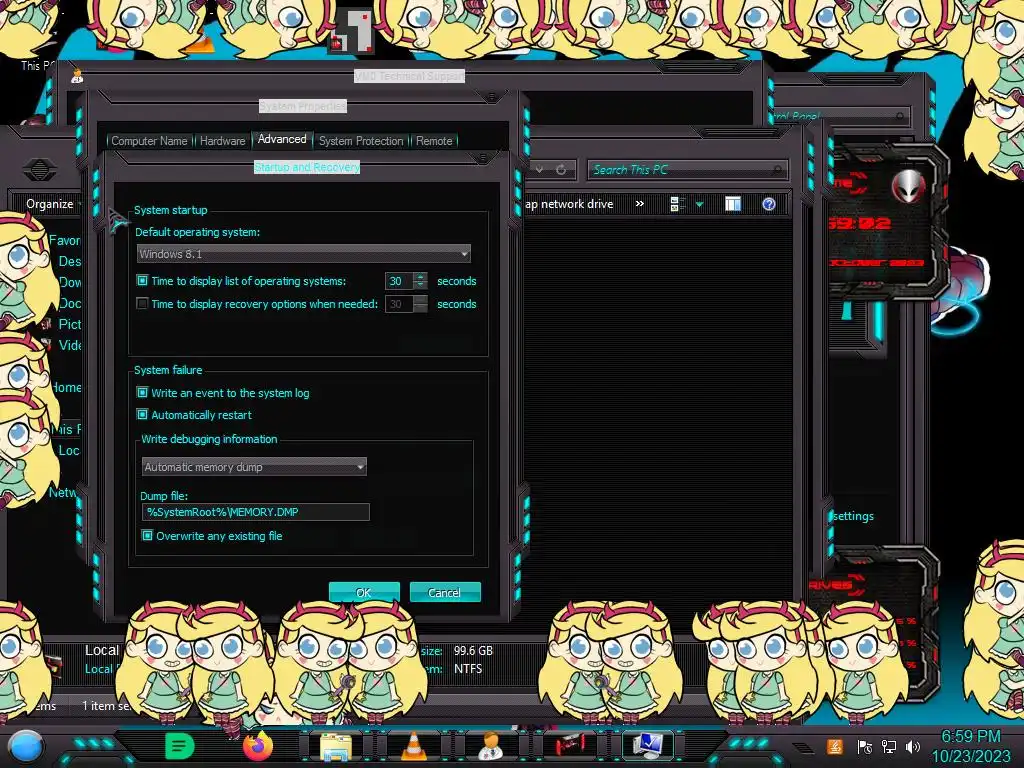
Task: Refresh the This PC explorer view
Action: [561, 170]
